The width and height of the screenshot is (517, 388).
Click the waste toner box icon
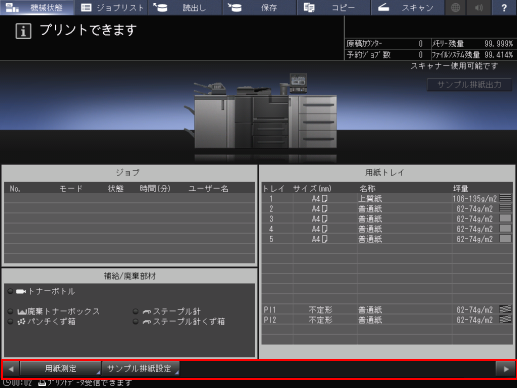click(22, 312)
